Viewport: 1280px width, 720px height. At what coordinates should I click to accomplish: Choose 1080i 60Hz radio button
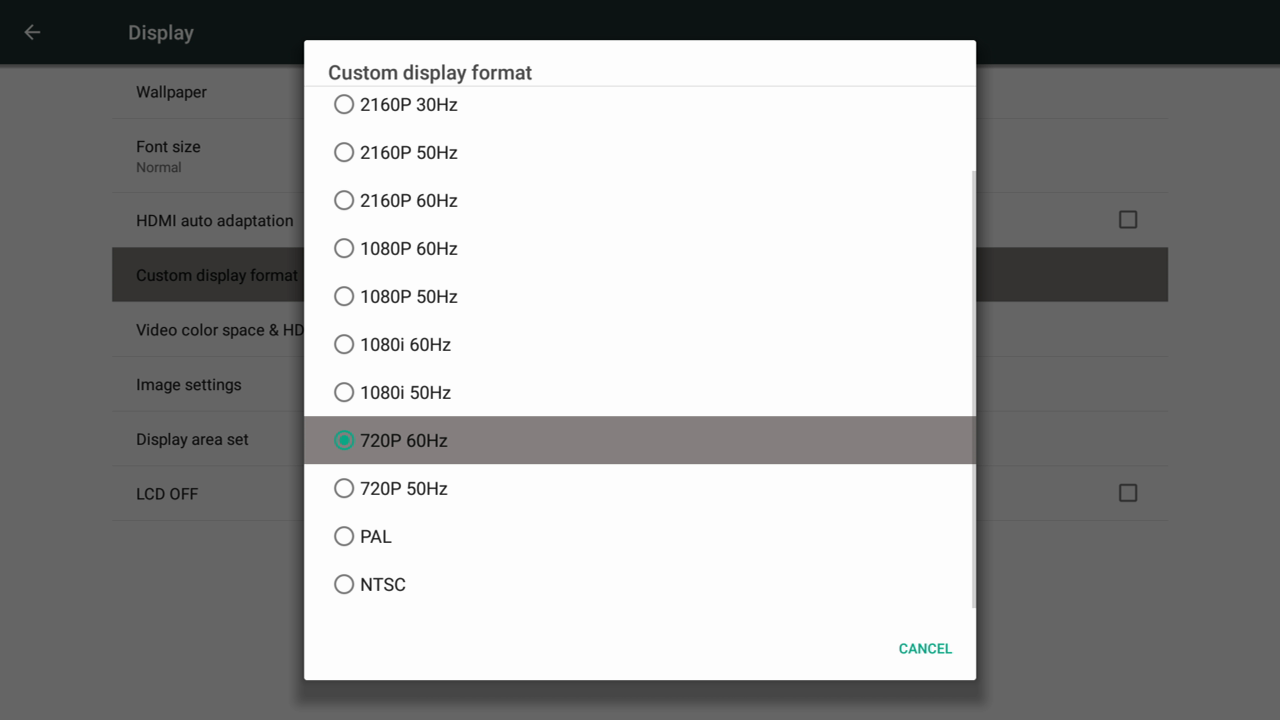coord(344,344)
